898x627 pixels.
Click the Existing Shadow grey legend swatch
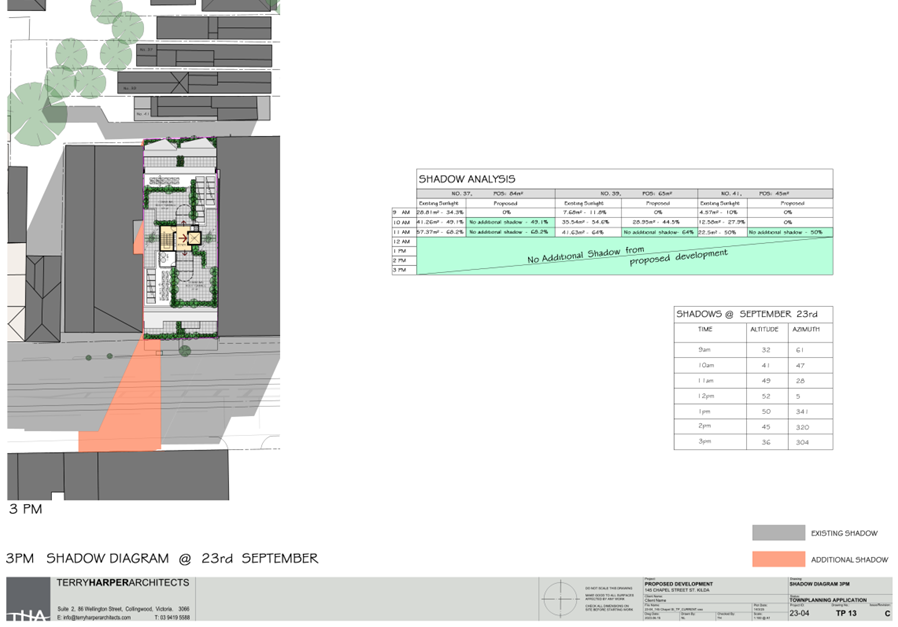778,533
